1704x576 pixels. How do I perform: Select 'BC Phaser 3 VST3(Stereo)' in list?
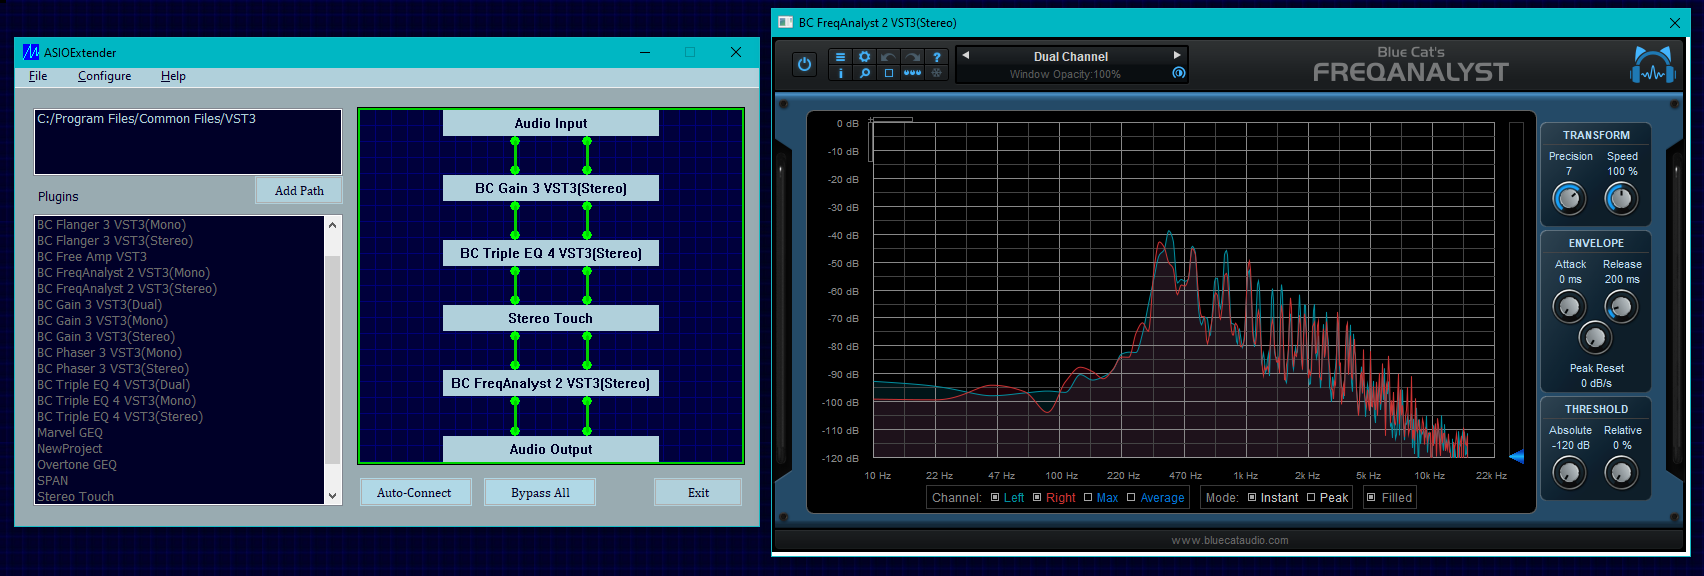(x=113, y=369)
